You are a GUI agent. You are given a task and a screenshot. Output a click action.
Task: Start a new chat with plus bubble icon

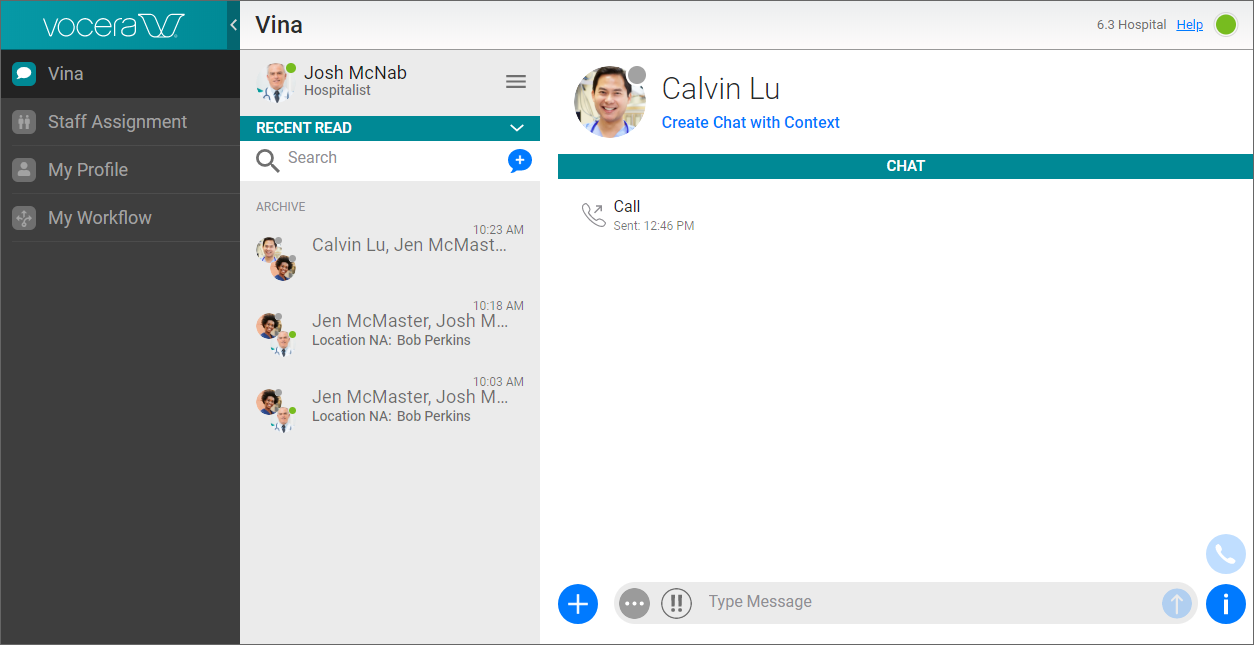[x=519, y=160]
